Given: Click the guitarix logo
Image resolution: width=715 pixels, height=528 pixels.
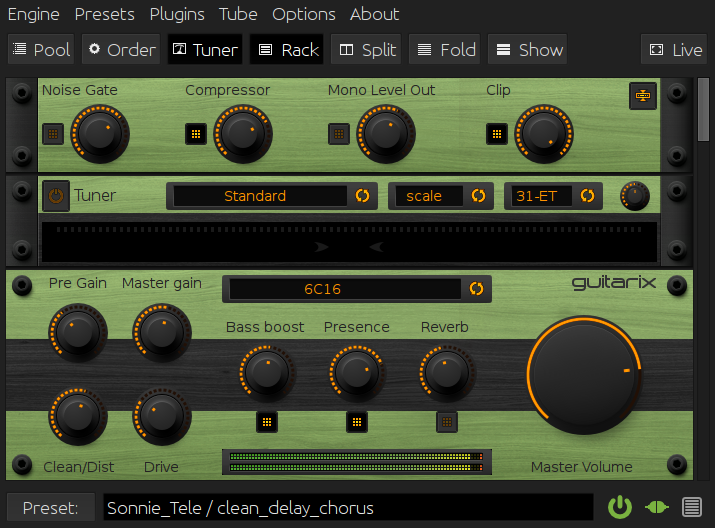Looking at the screenshot, I should point(614,284).
